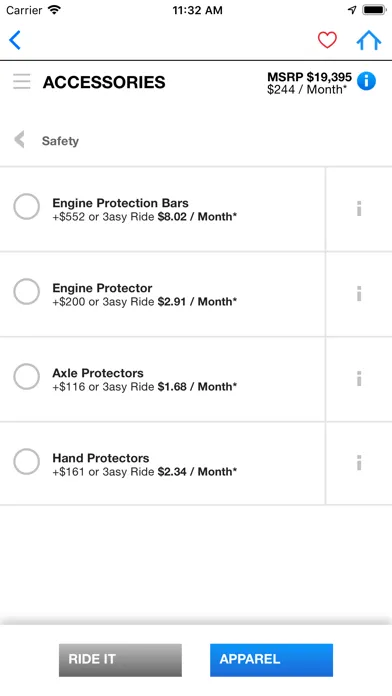The image size is (392, 696).
Task: Open the blue MSRP info icon
Action: coord(366,81)
